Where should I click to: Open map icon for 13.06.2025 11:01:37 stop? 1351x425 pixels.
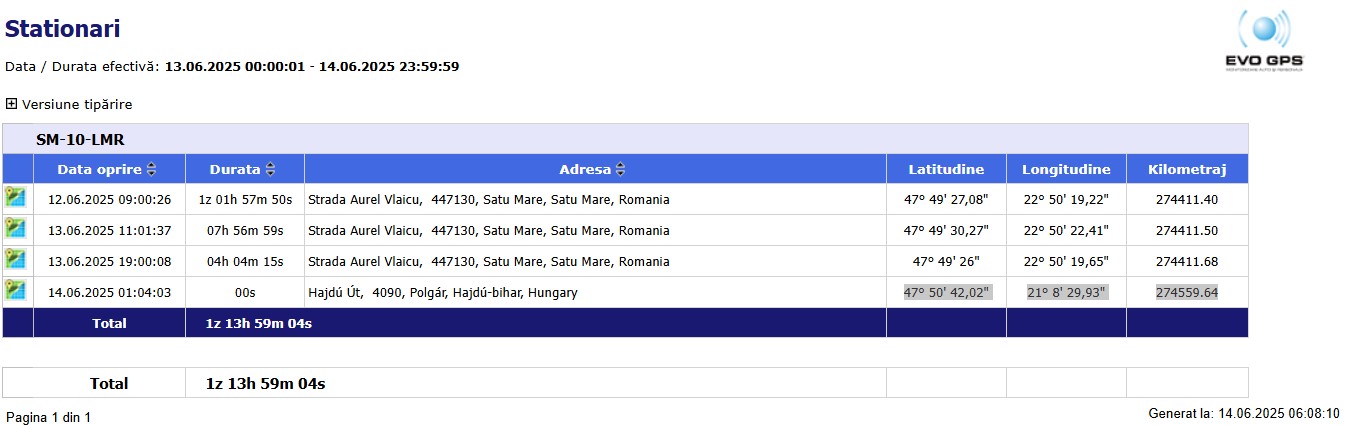pos(14,228)
